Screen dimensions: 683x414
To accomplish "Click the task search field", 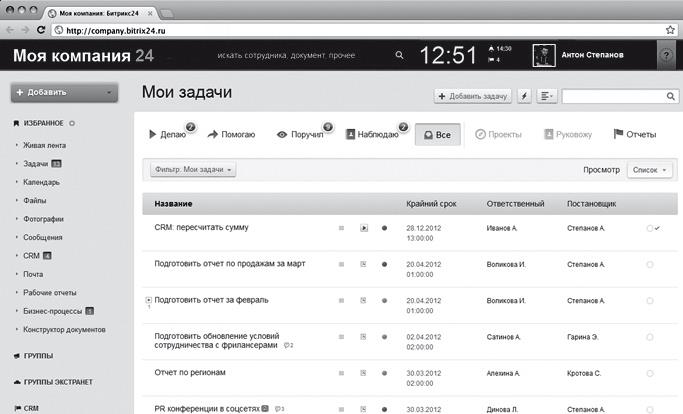I will pos(614,96).
